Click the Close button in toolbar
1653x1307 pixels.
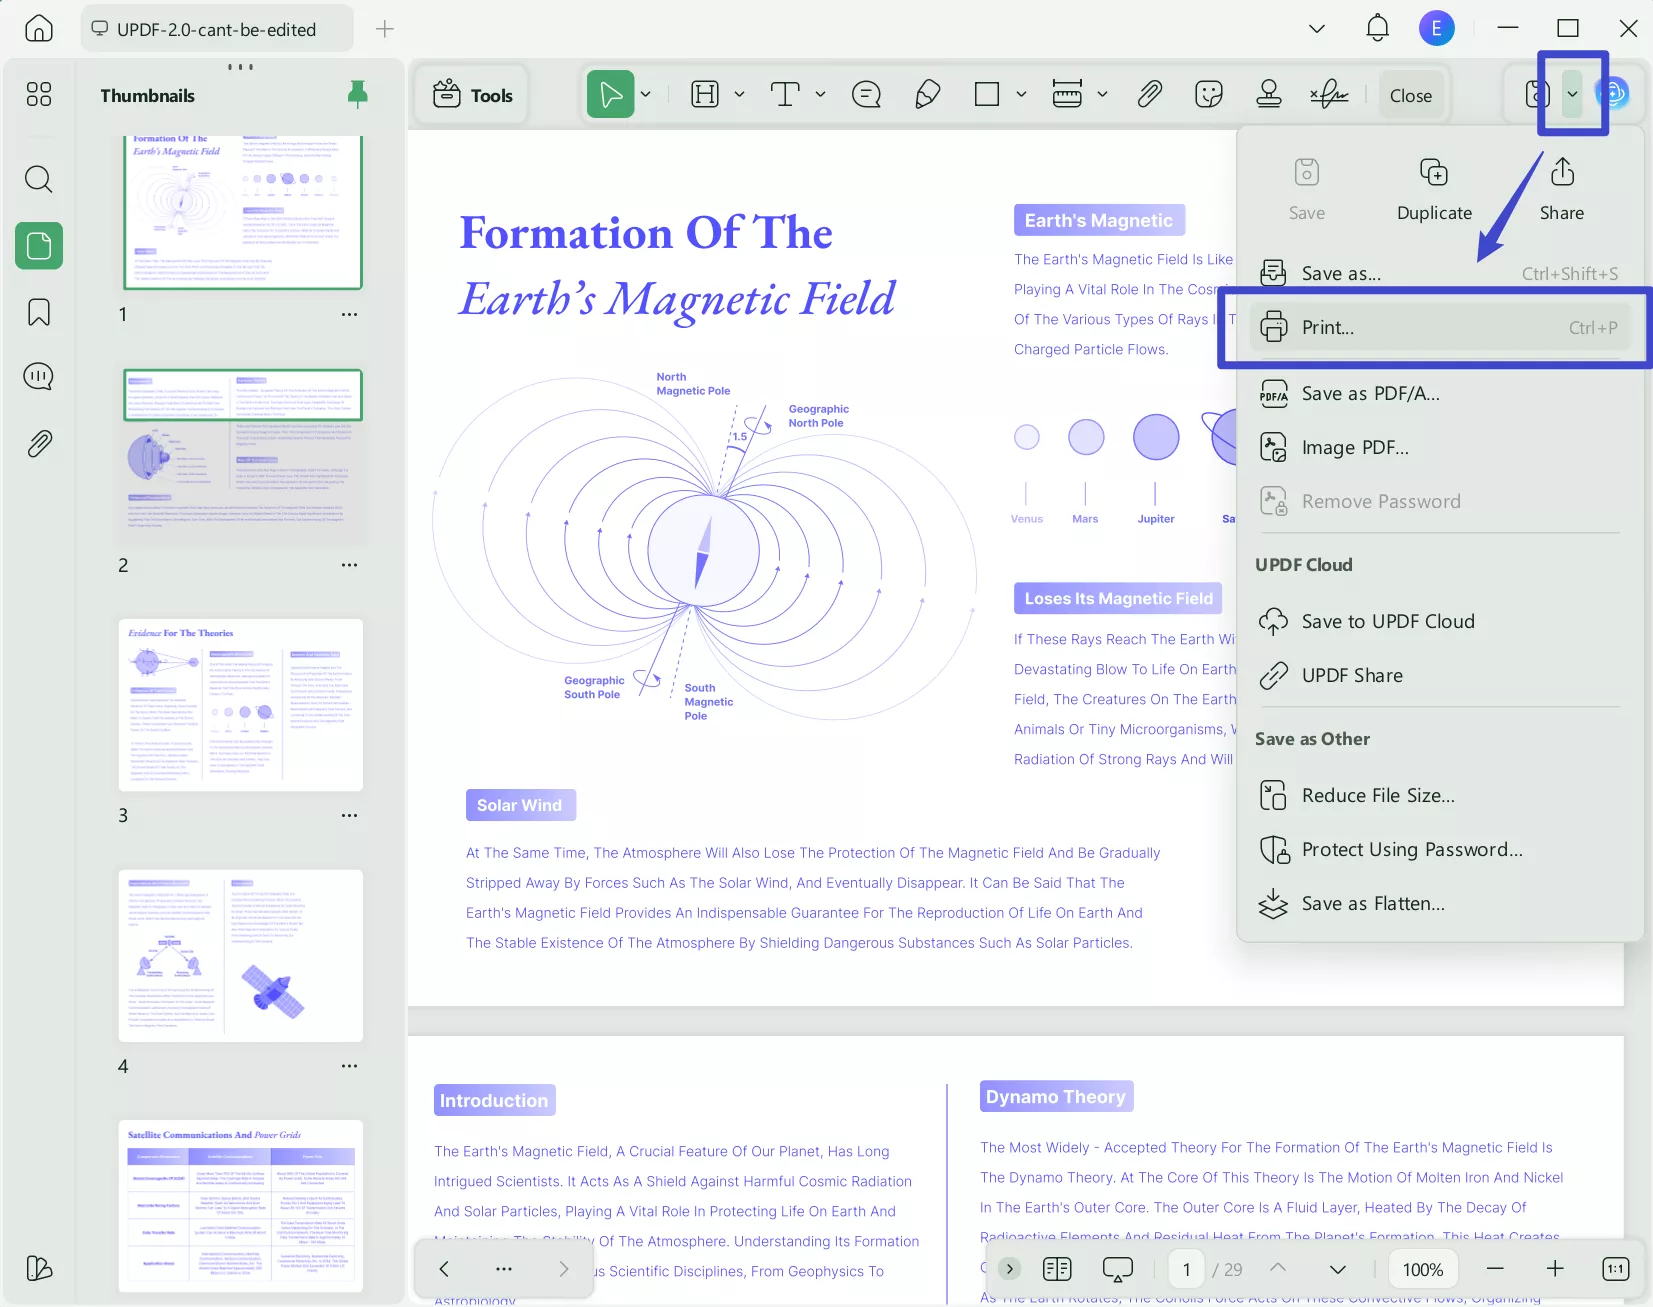tap(1410, 94)
